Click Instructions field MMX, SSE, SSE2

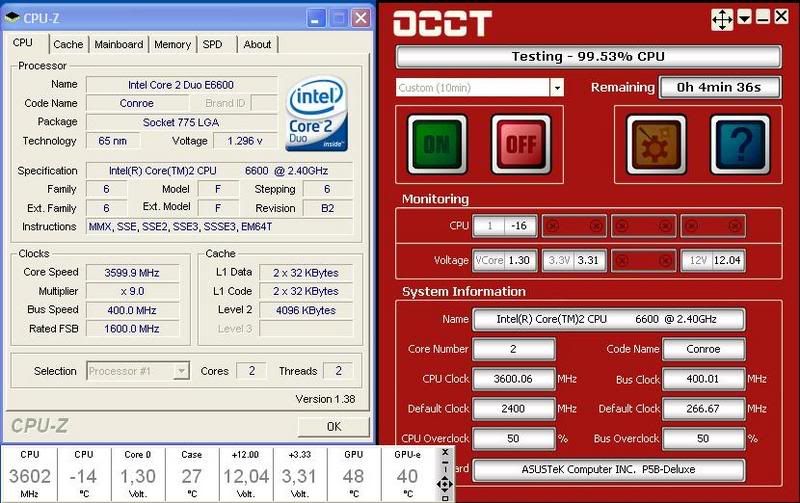219,227
